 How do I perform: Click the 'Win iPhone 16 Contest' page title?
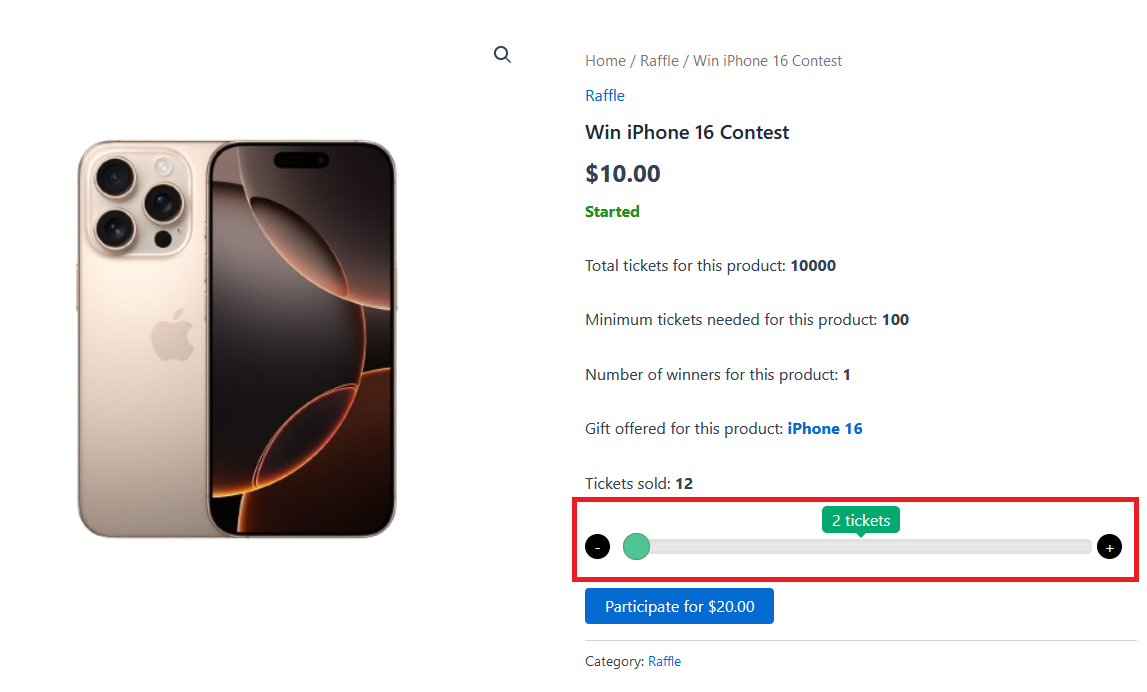tap(687, 131)
